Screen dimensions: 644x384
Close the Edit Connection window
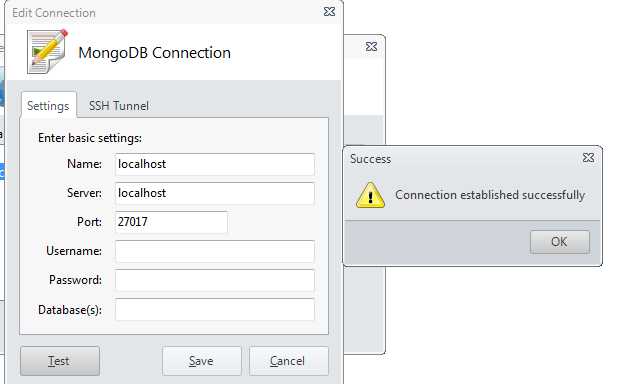tap(329, 11)
